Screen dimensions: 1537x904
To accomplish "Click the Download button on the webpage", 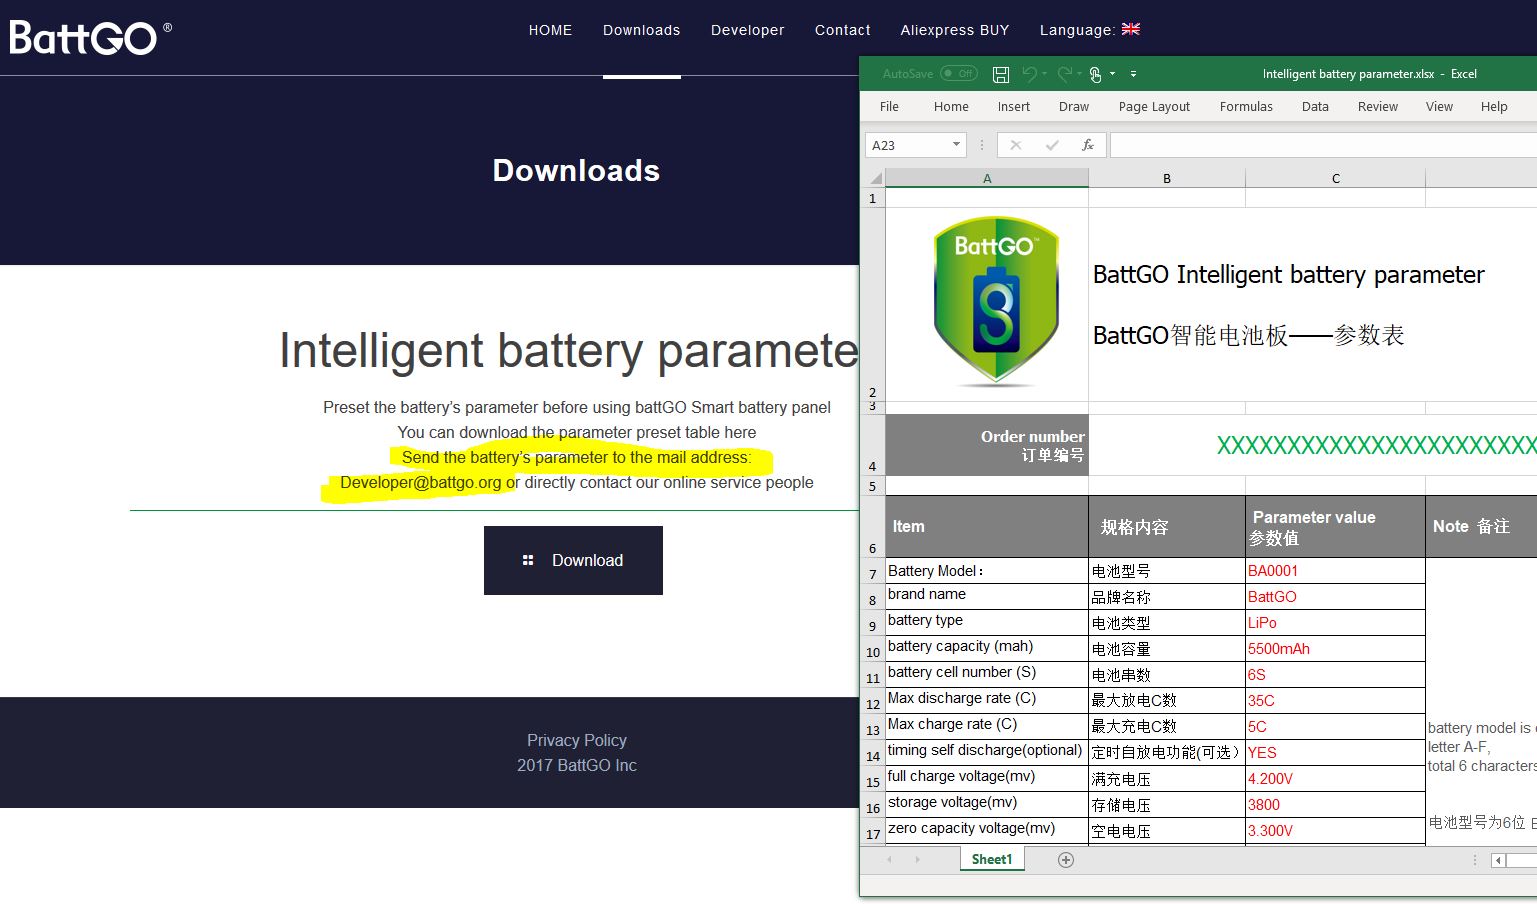I will tap(573, 560).
